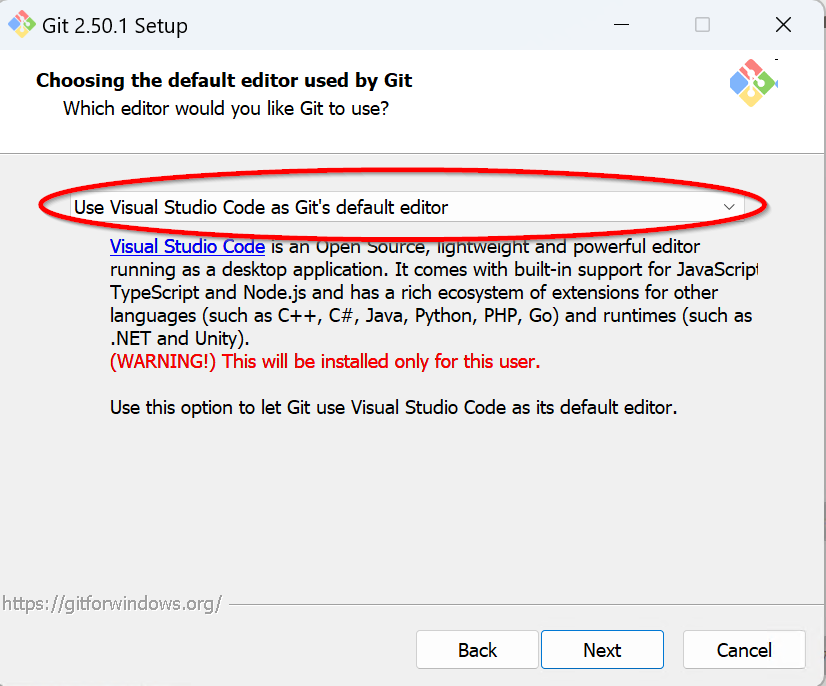Click the Git for Windows logo at top right

pyautogui.click(x=753, y=84)
